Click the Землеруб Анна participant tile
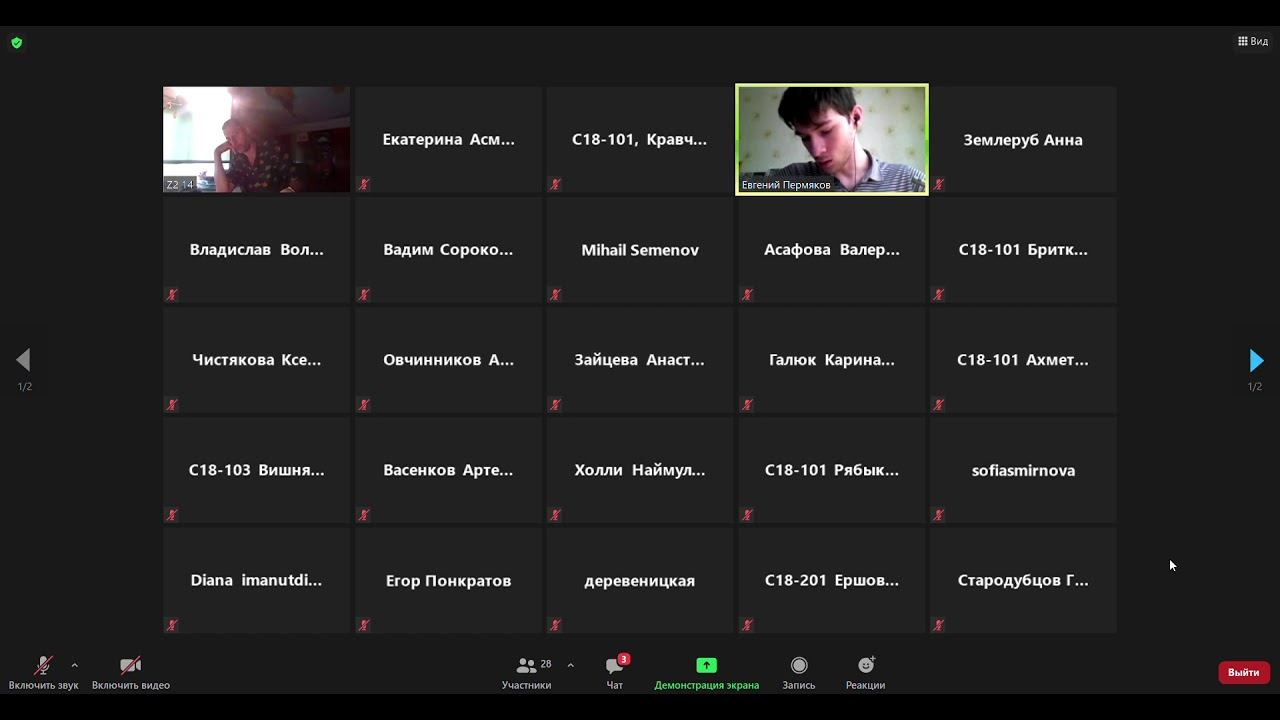This screenshot has width=1280, height=720. 1023,139
